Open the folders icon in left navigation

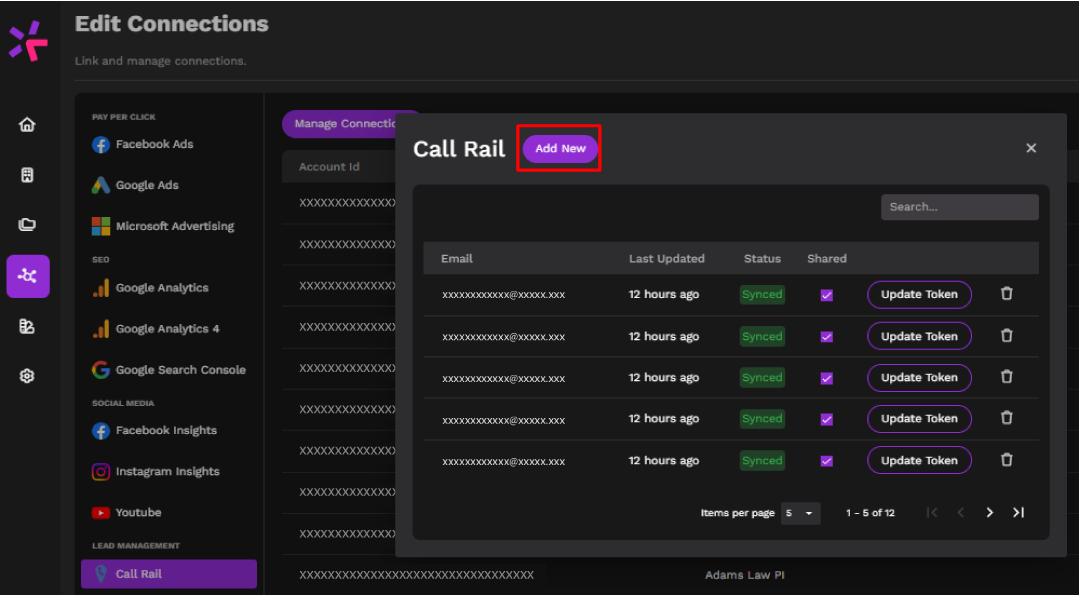pyautogui.click(x=27, y=224)
